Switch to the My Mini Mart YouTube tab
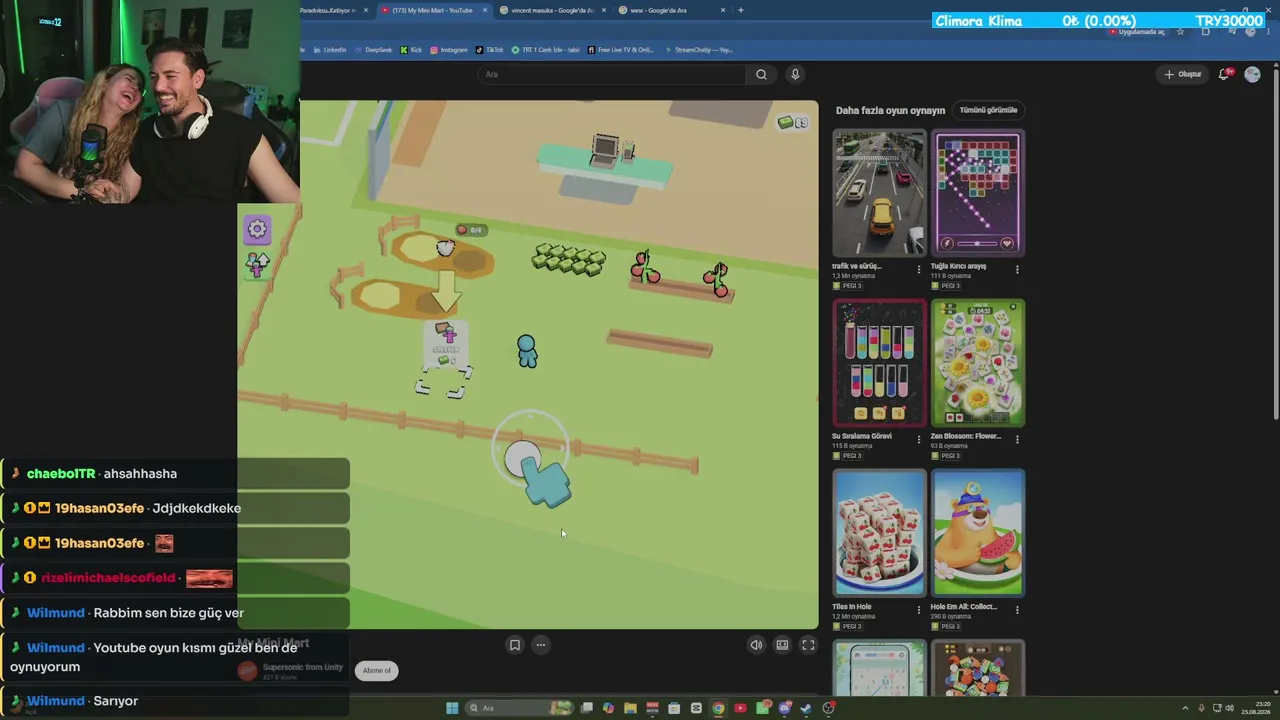Image resolution: width=1280 pixels, height=720 pixels. (434, 10)
